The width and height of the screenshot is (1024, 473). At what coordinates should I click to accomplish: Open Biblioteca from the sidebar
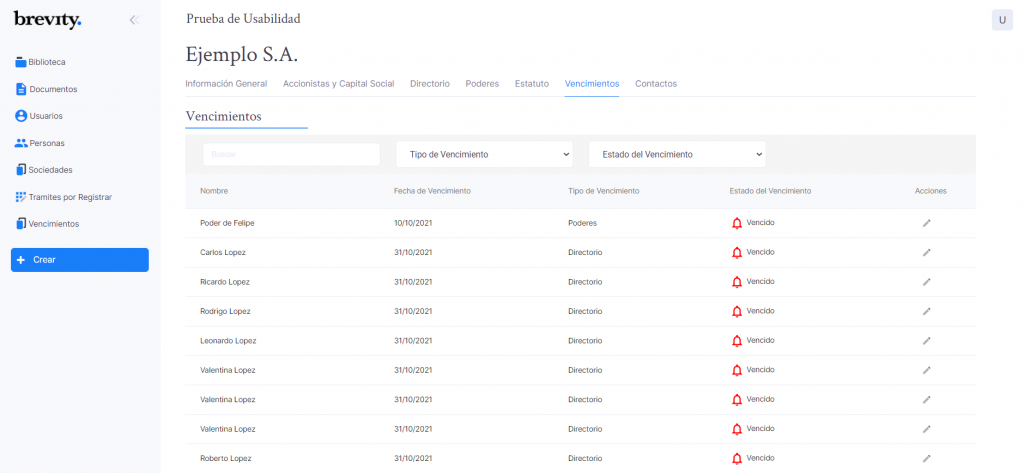(40, 62)
